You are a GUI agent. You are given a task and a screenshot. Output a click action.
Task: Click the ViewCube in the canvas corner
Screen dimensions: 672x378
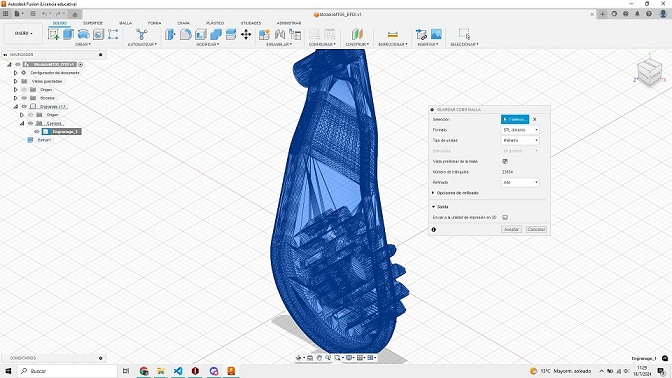click(649, 72)
